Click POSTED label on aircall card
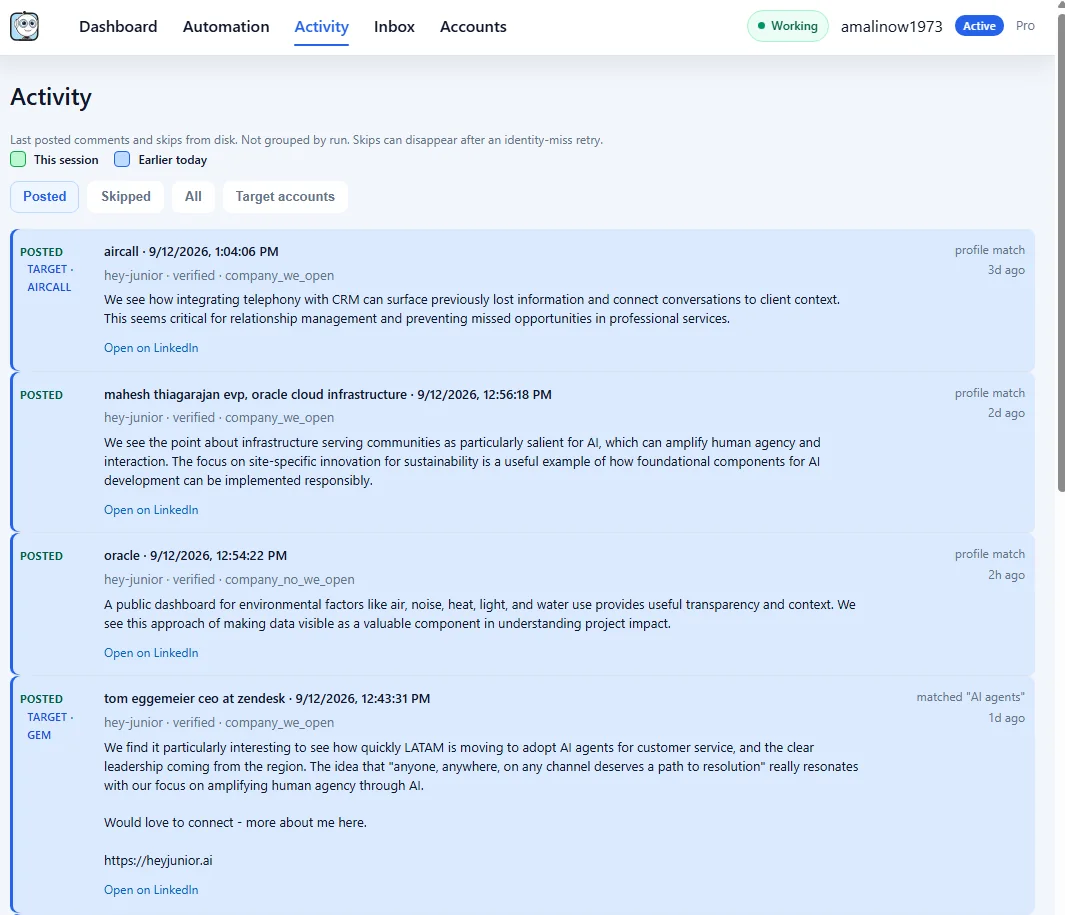The height and width of the screenshot is (915, 1065). (x=41, y=252)
